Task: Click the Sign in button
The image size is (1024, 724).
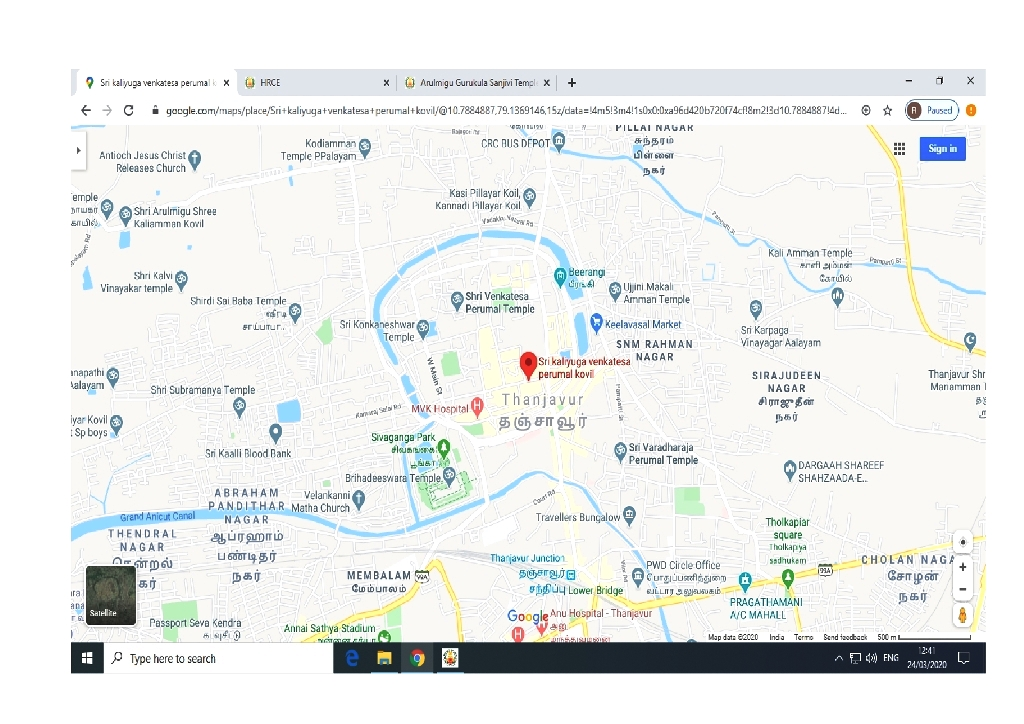Action: [x=942, y=148]
